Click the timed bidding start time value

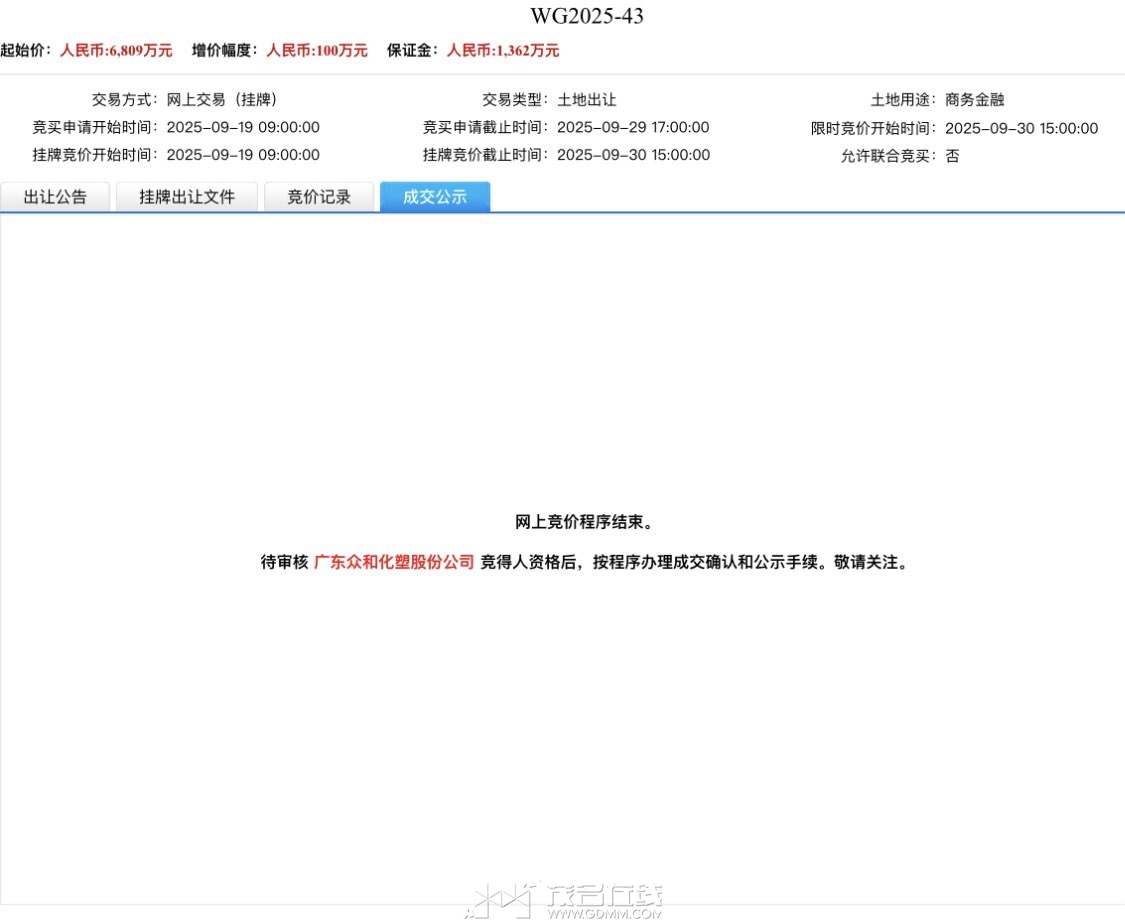tap(1021, 128)
